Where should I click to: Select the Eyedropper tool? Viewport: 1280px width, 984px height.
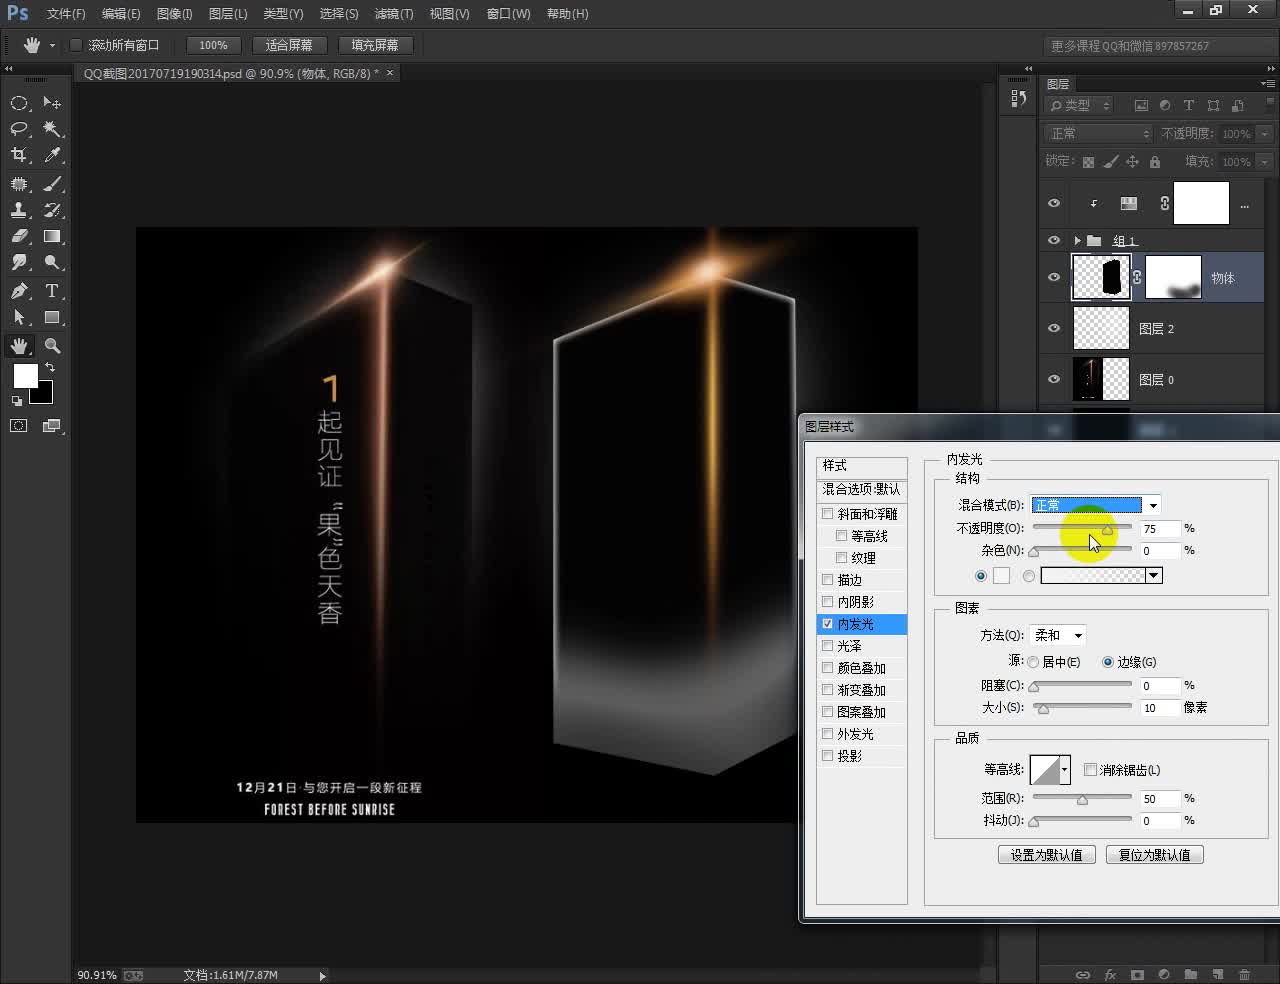pos(52,155)
